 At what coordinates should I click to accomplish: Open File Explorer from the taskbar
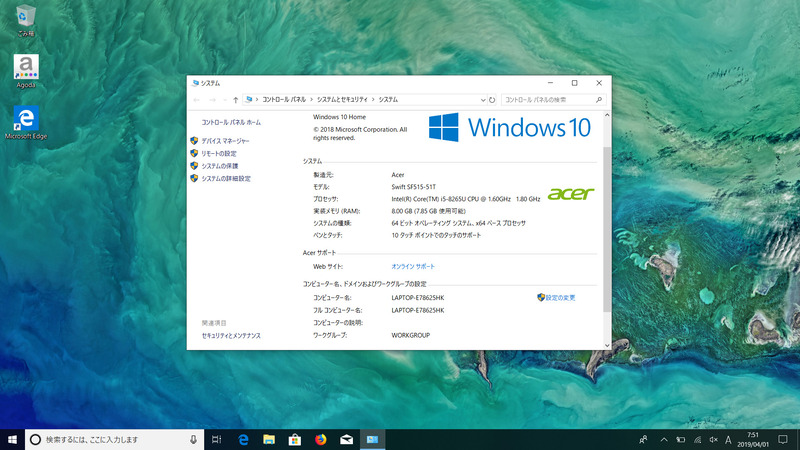click(x=269, y=439)
